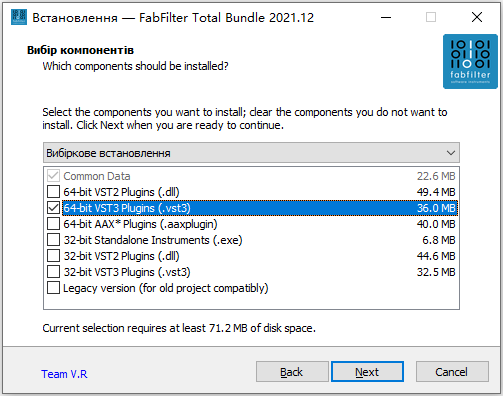Enable 64-bit VST2 Plugins (.dll) checkbox
Screen dimensions: 503x396
coord(53,192)
